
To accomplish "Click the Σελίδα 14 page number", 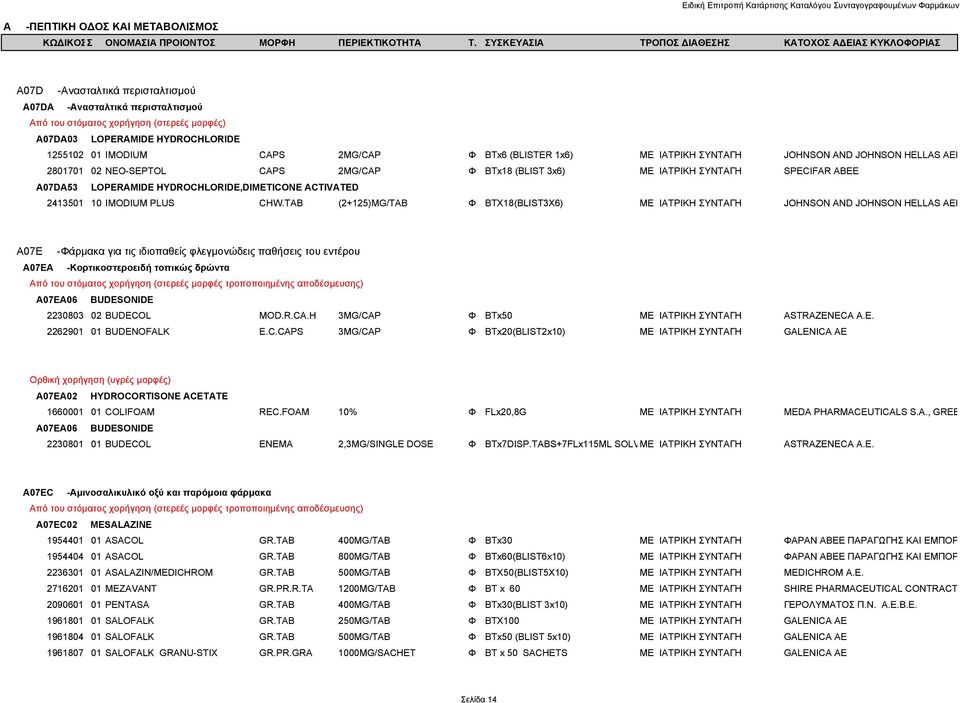I will 479,699.
